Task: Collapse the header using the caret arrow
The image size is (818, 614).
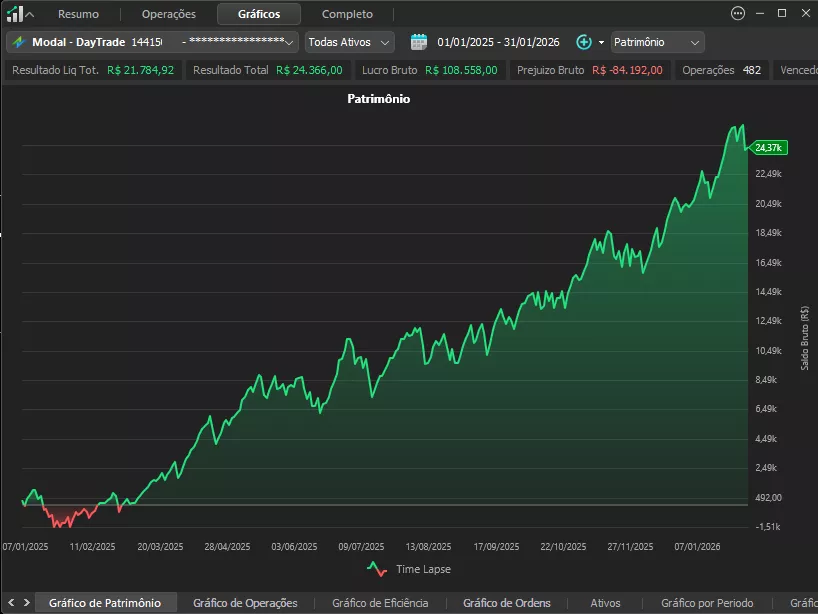Action: (x=30, y=15)
